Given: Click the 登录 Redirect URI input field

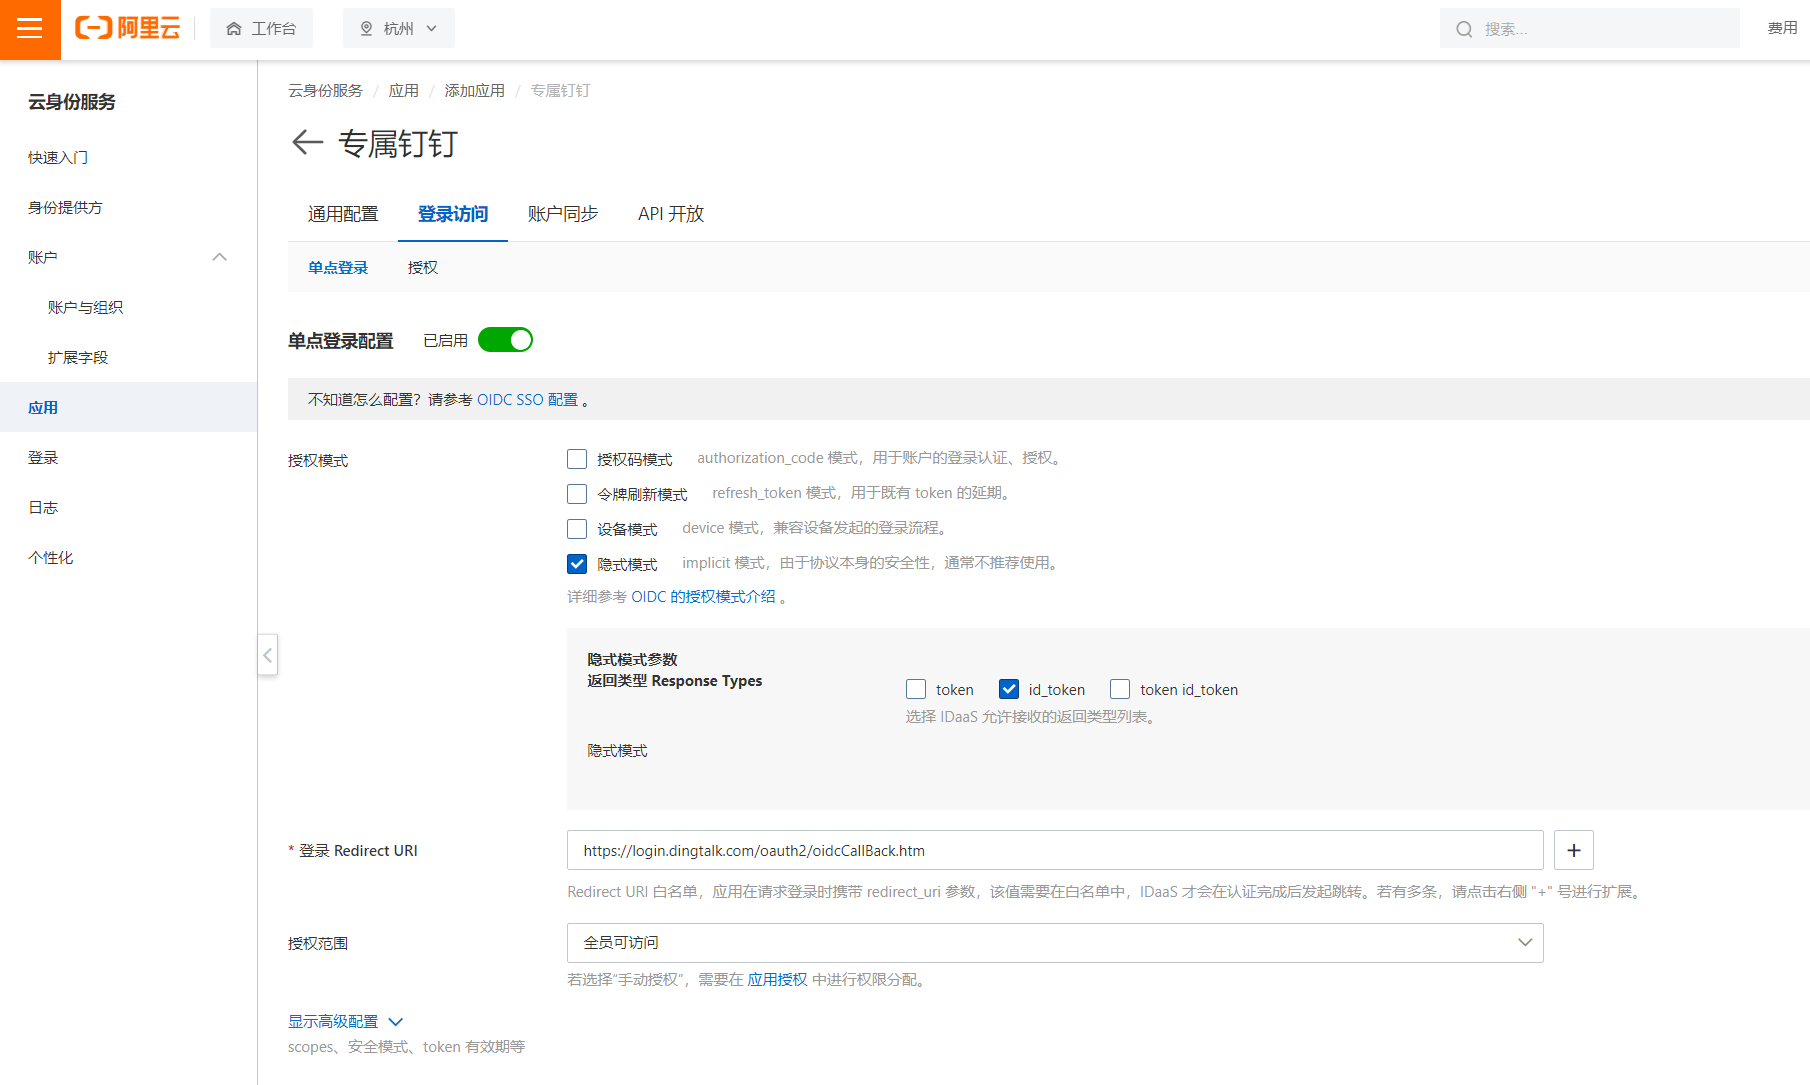Looking at the screenshot, I should tap(1055, 850).
